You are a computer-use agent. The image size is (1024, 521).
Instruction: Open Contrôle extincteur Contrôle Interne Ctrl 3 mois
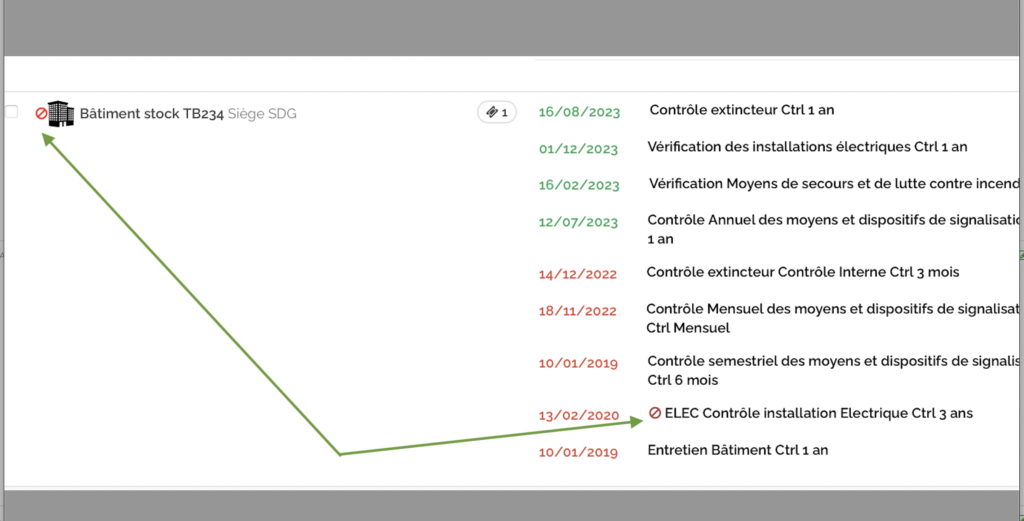[x=804, y=271]
